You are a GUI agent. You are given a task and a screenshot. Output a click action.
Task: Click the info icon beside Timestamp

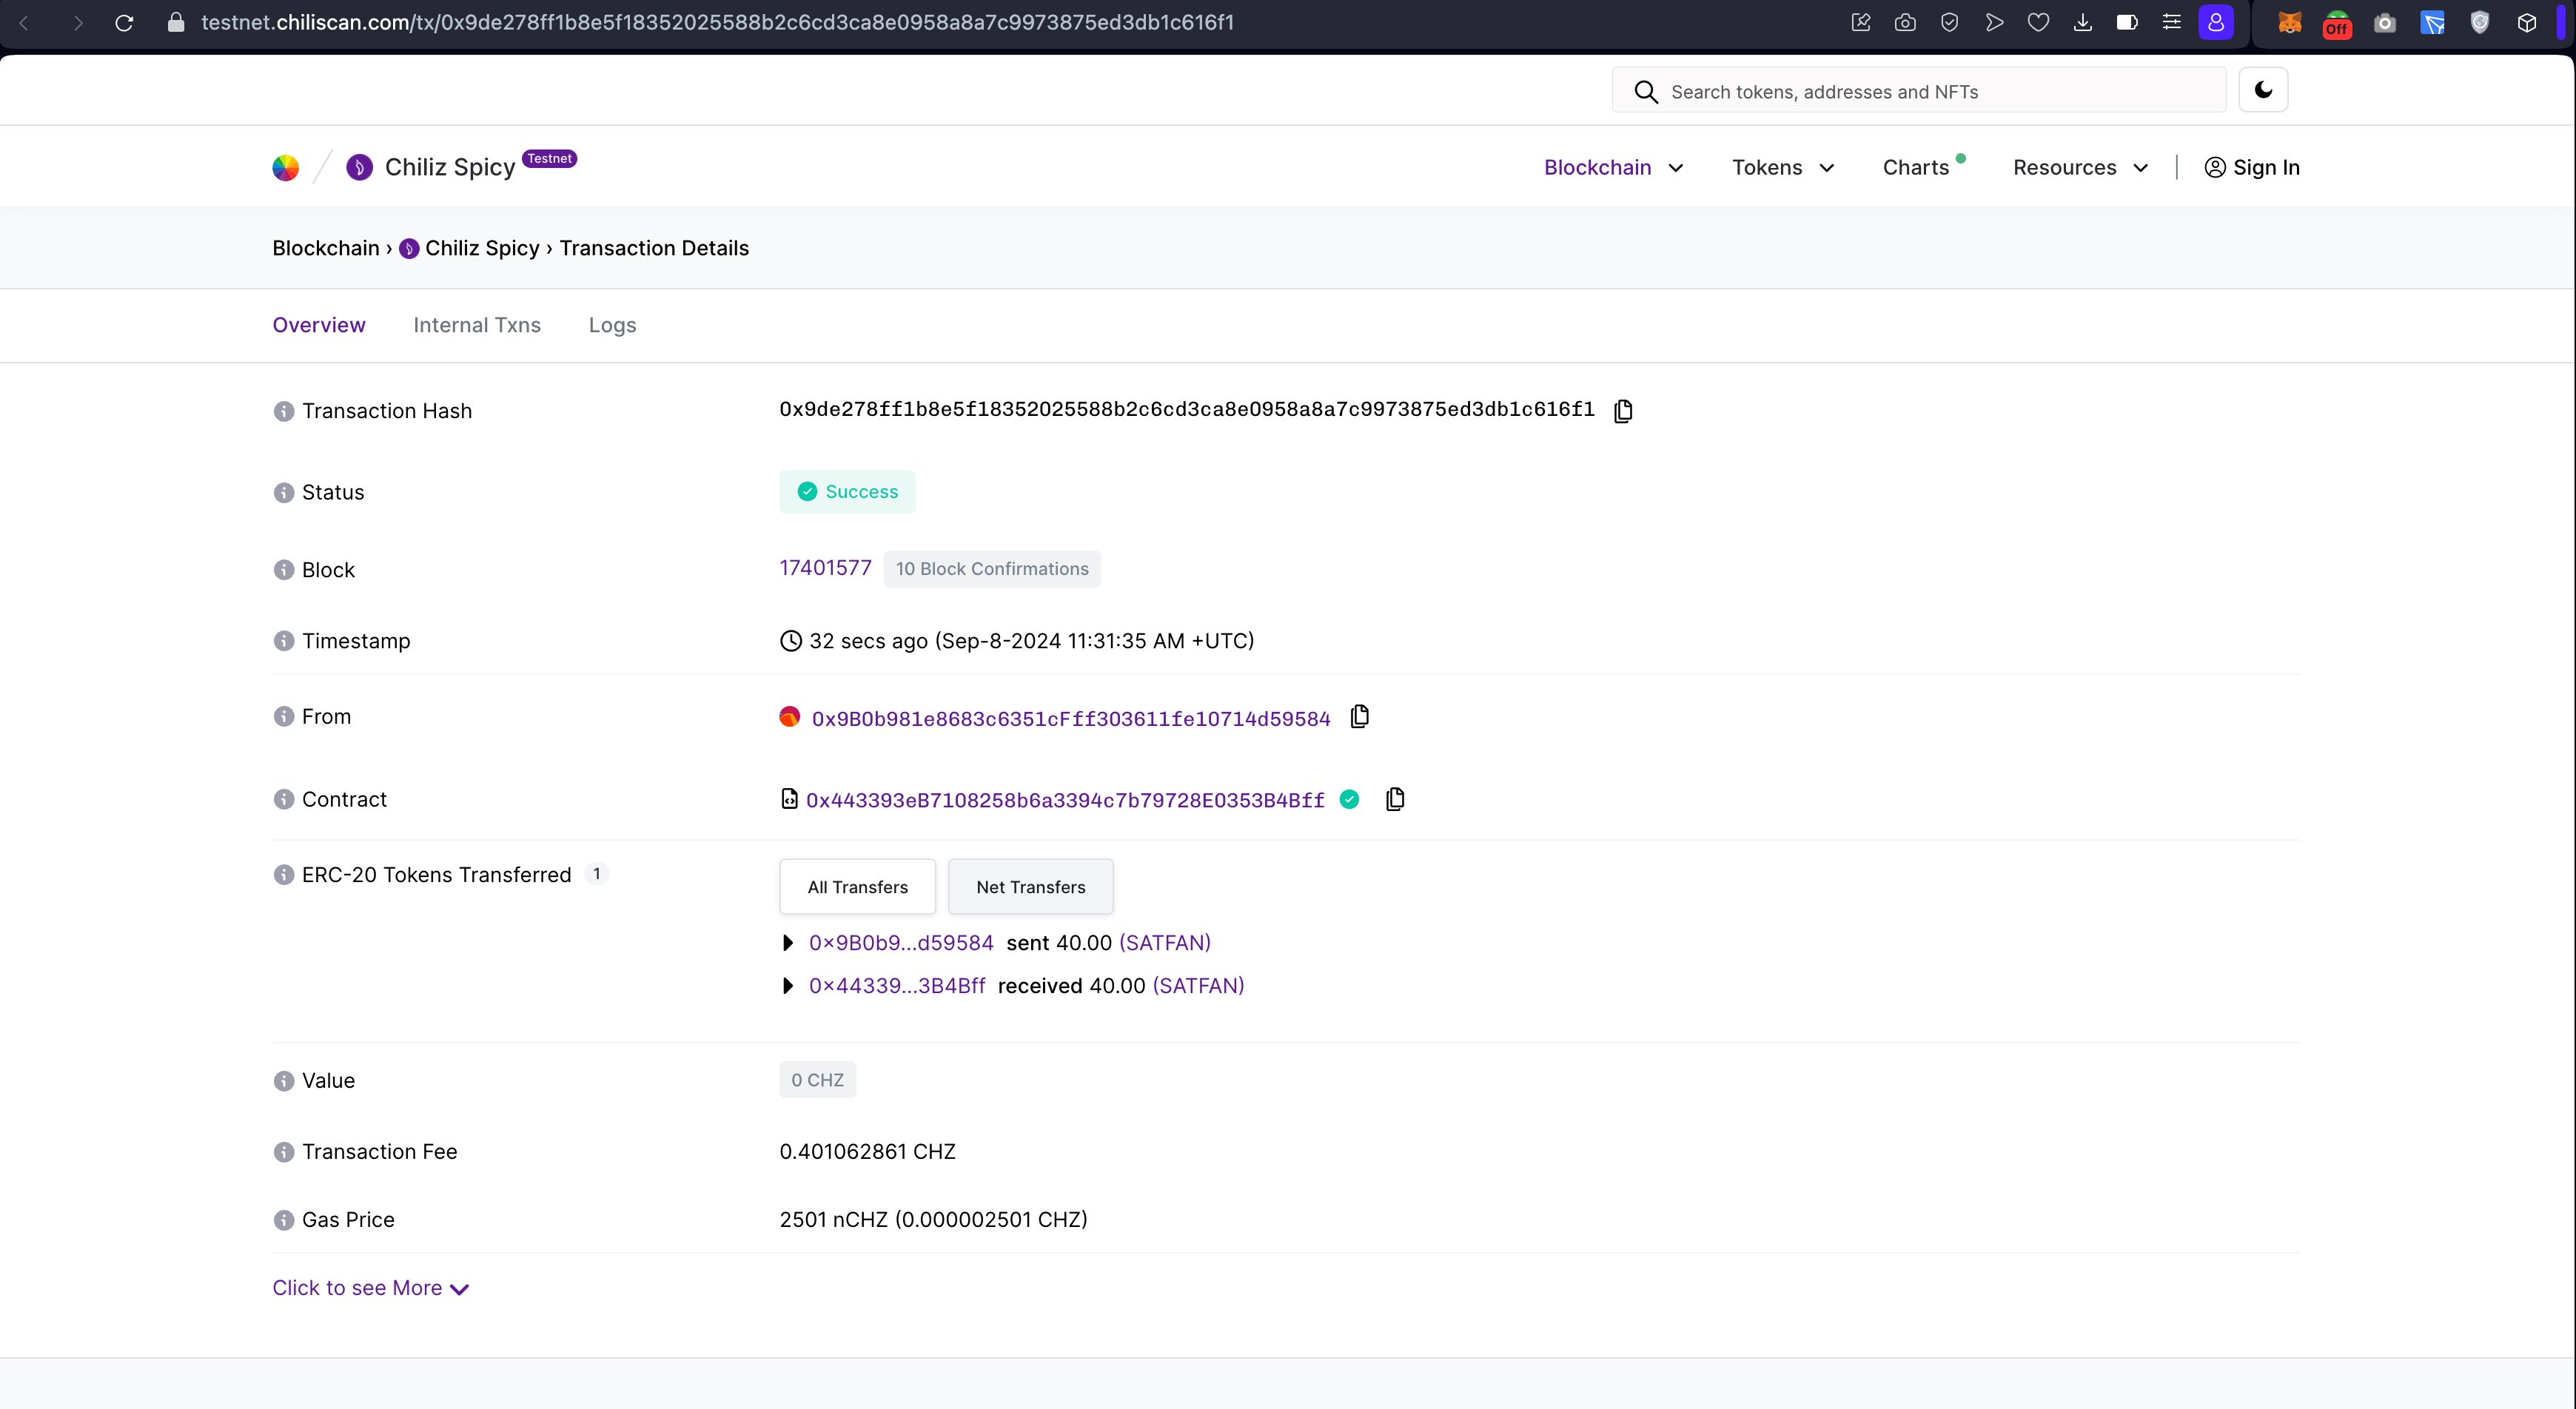(x=284, y=641)
